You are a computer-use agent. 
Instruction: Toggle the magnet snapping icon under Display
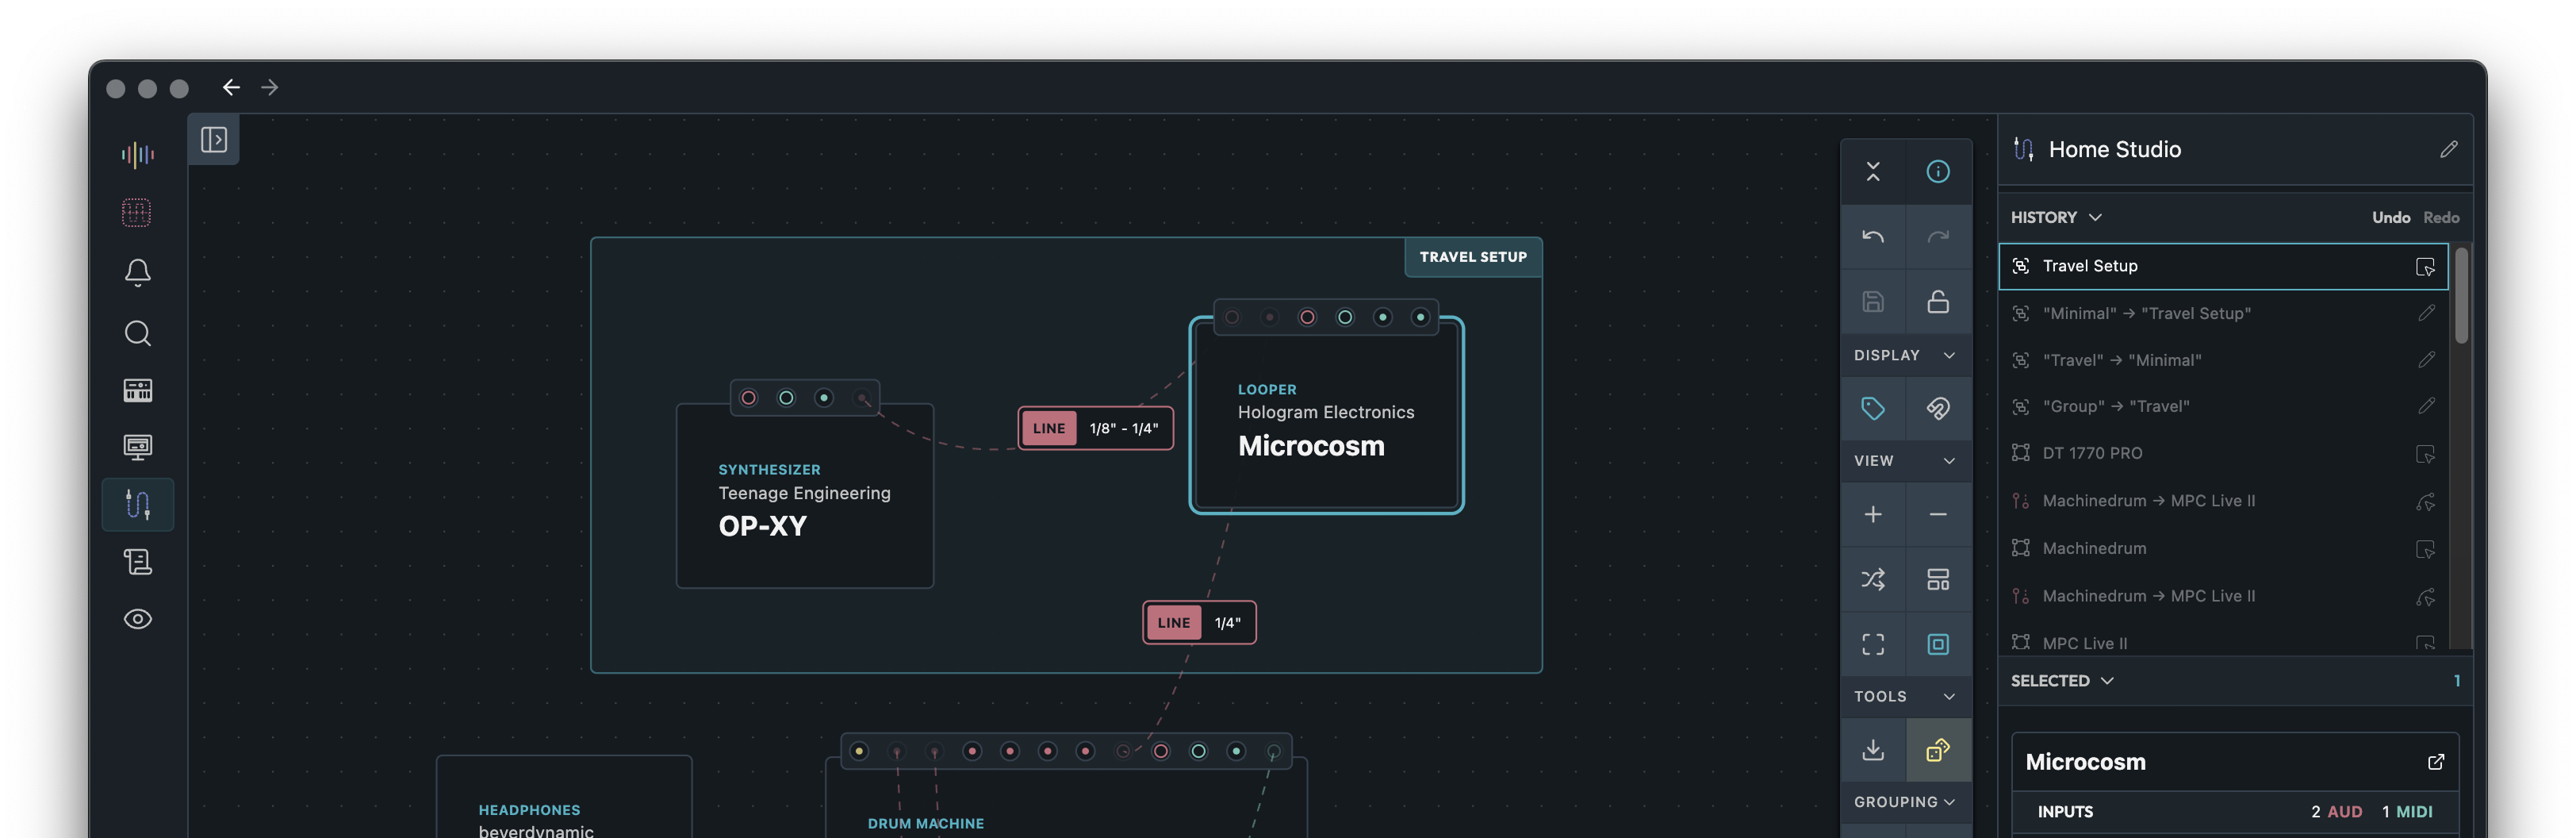coord(1938,408)
